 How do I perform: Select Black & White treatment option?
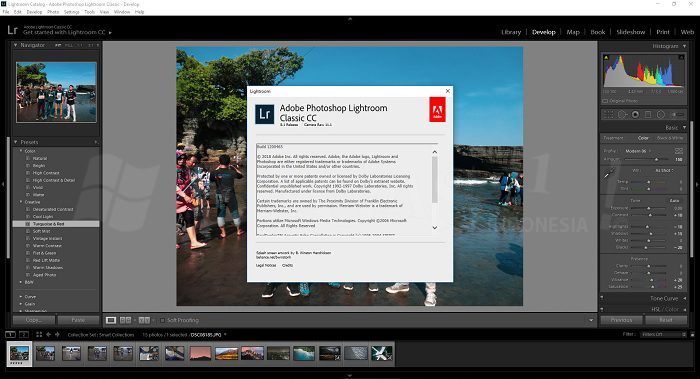[670, 138]
